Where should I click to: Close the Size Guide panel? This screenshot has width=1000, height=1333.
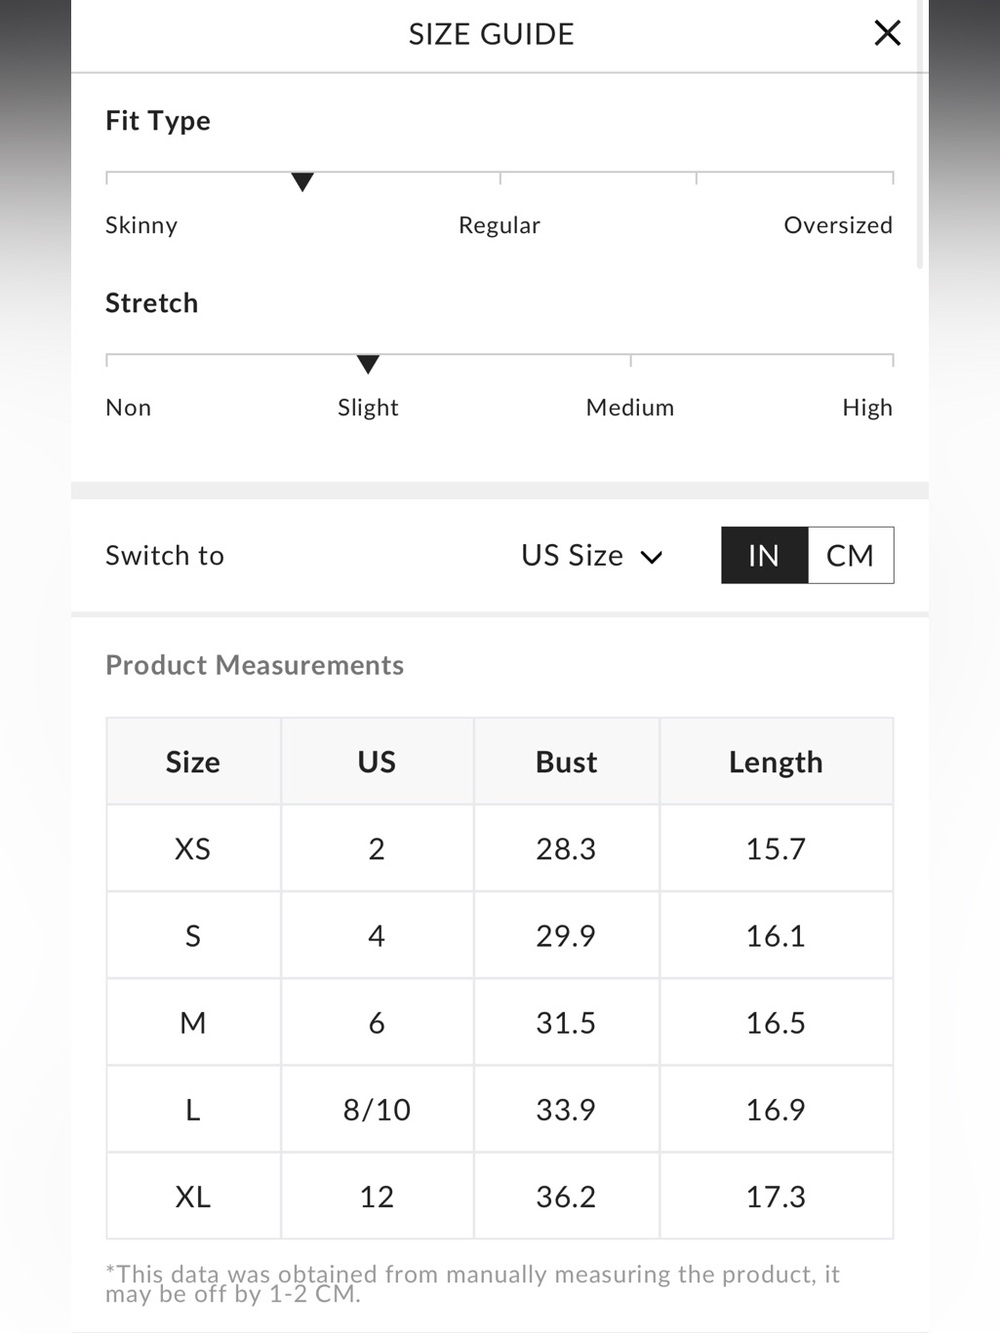pos(887,33)
